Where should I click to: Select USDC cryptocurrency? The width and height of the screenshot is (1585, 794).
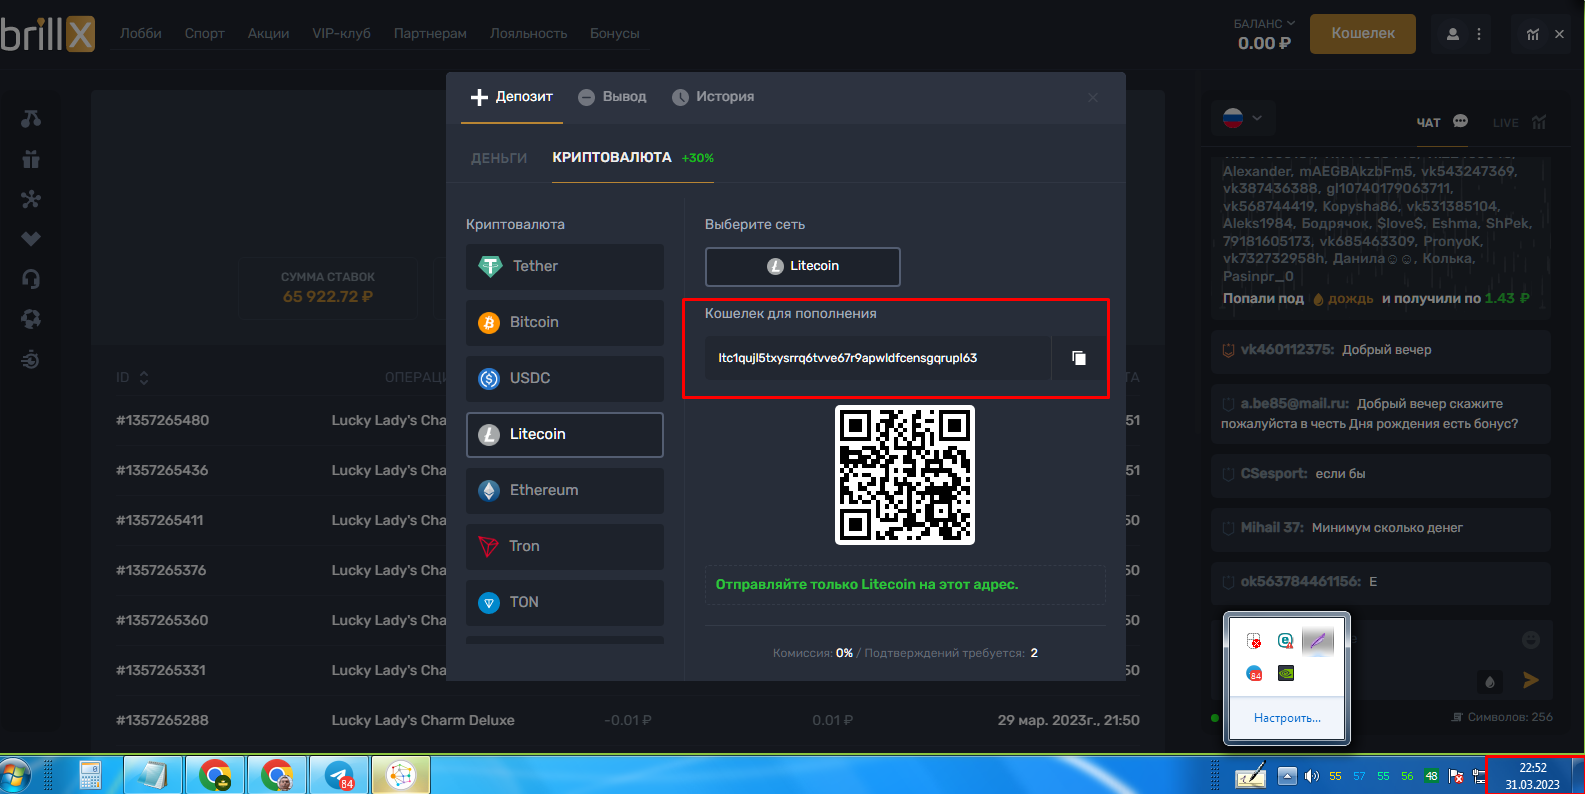tap(565, 378)
